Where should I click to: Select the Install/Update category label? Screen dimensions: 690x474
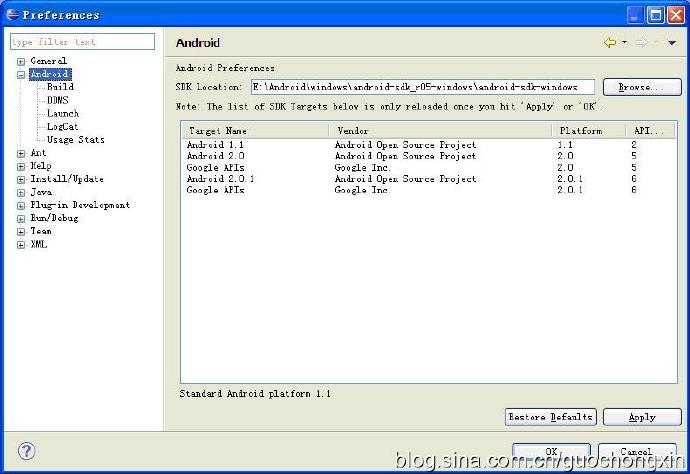[67, 179]
